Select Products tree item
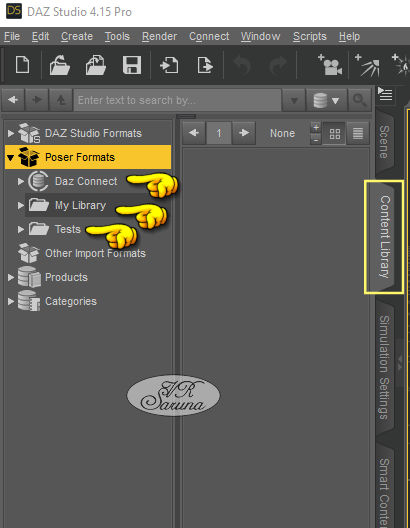 [x=66, y=277]
